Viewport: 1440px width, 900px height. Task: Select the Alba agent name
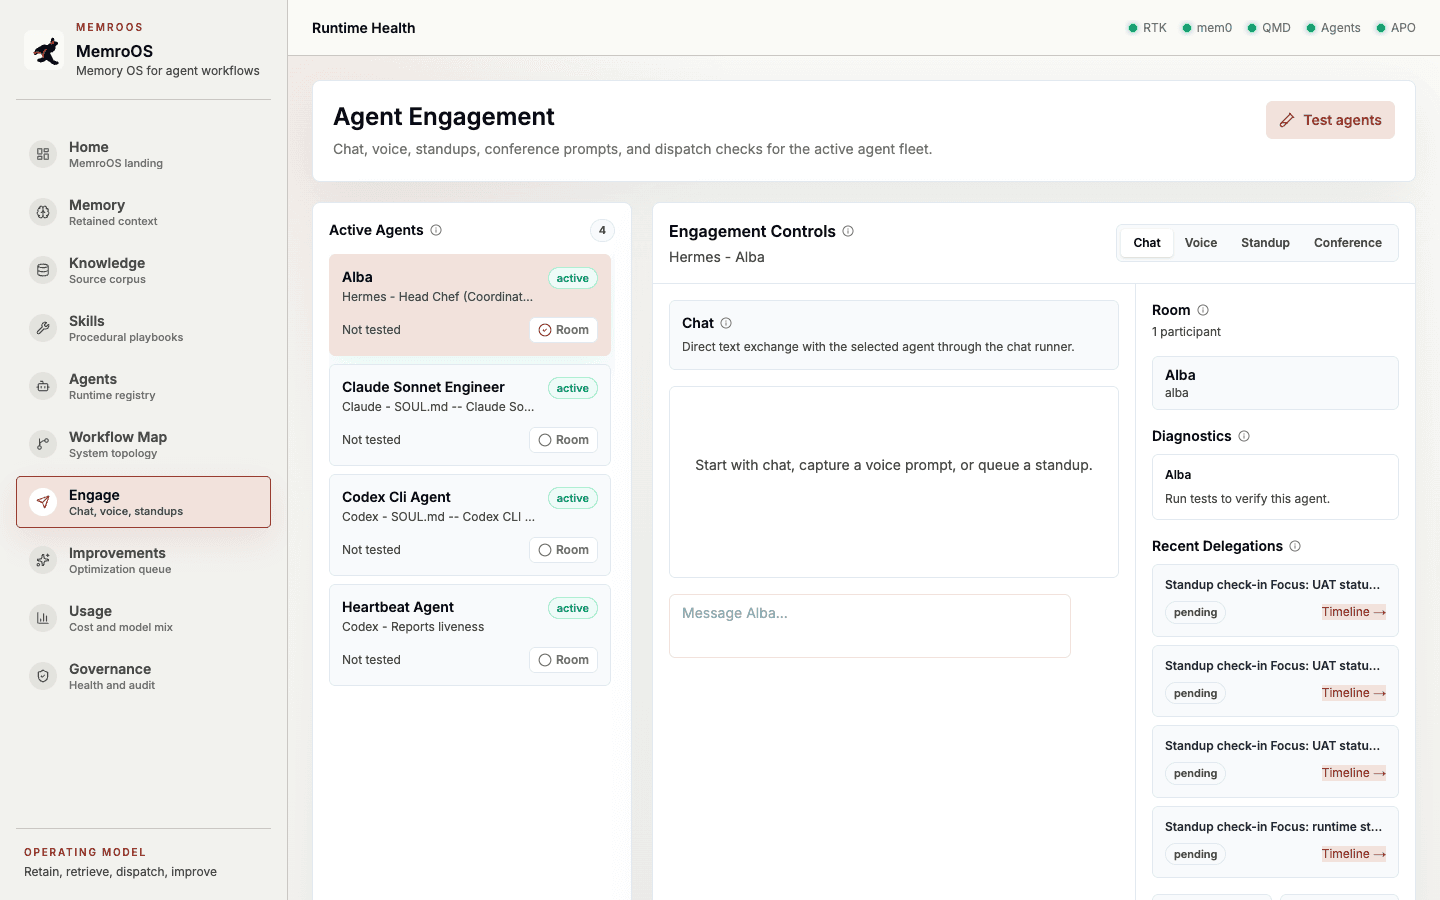357,277
